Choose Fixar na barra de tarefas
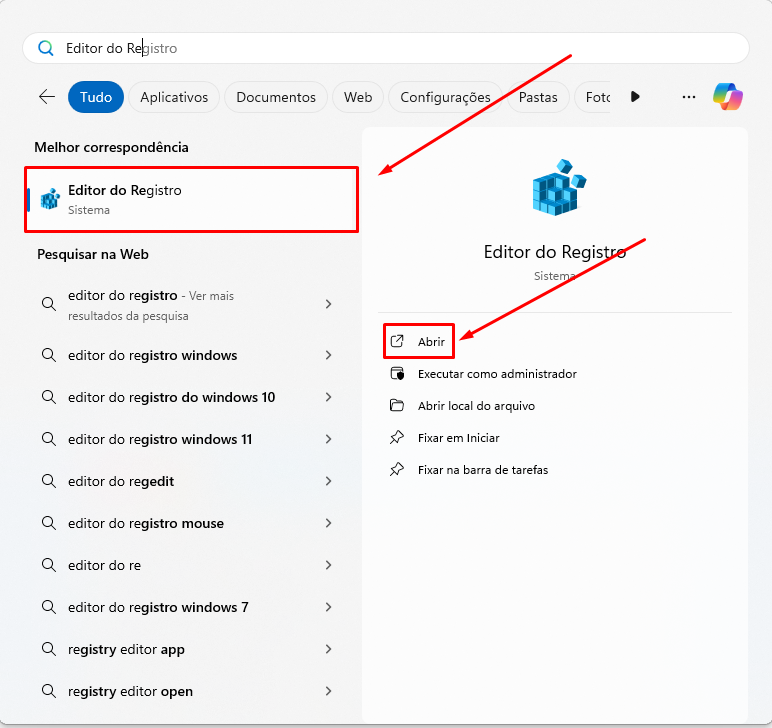The height and width of the screenshot is (728, 772). tap(482, 470)
